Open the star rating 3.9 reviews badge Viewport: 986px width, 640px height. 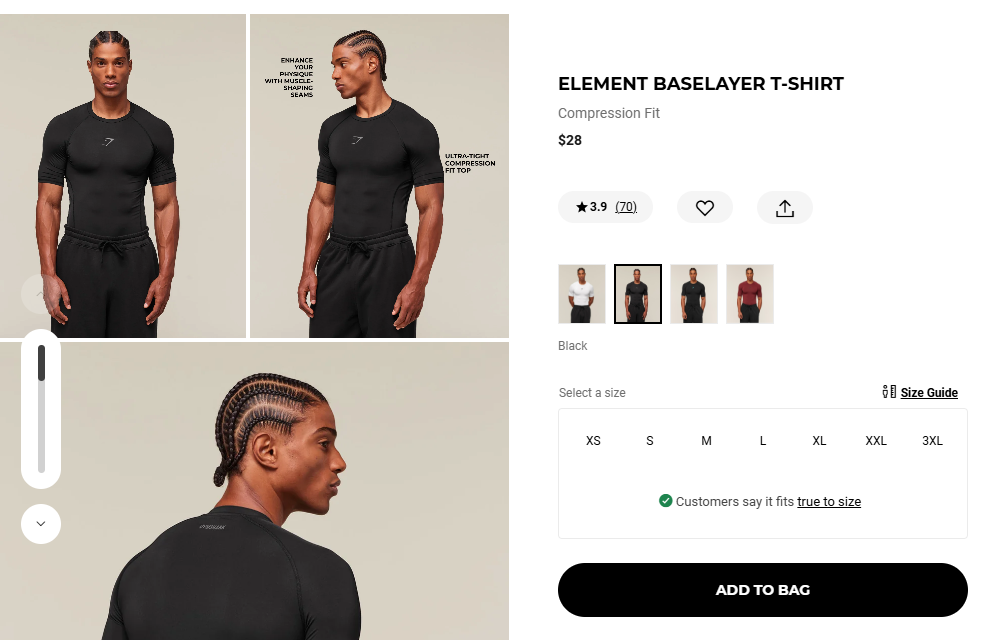click(606, 207)
